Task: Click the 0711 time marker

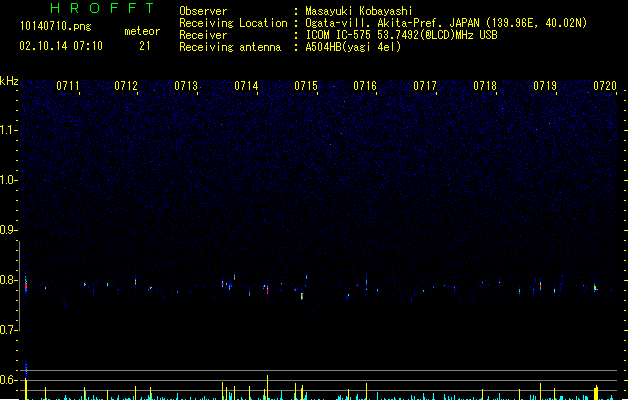Action: click(68, 86)
